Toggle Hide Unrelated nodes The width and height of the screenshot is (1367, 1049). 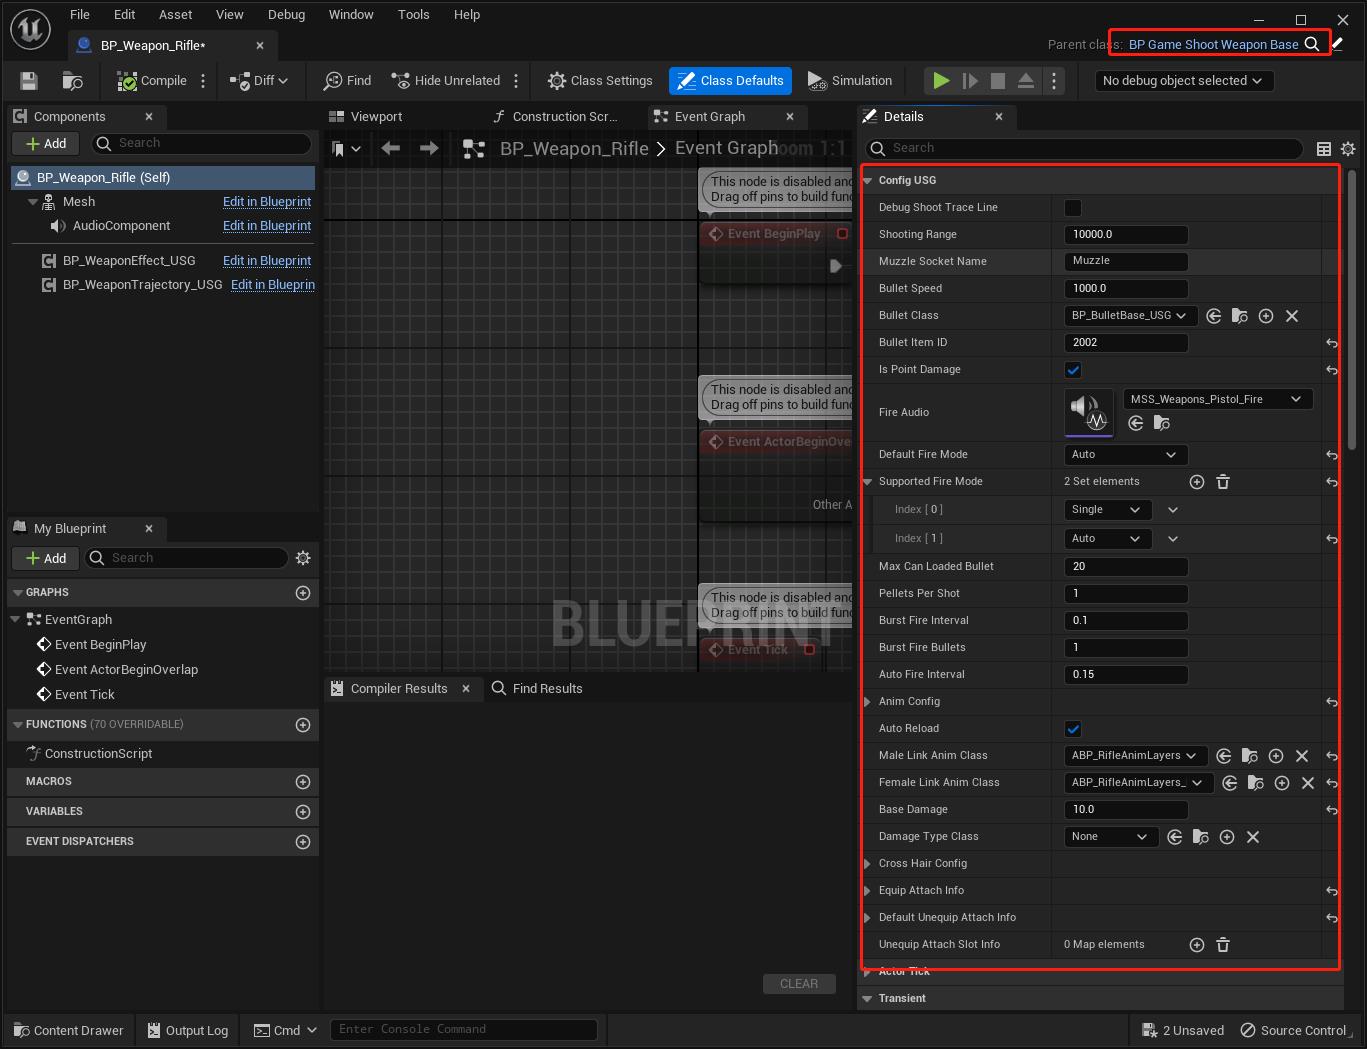[446, 81]
